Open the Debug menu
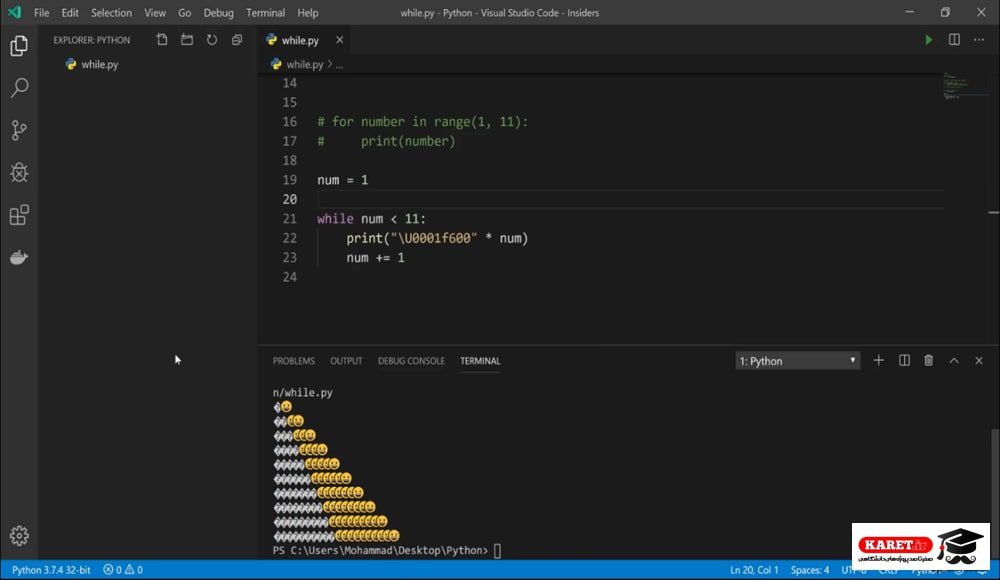 click(x=218, y=12)
